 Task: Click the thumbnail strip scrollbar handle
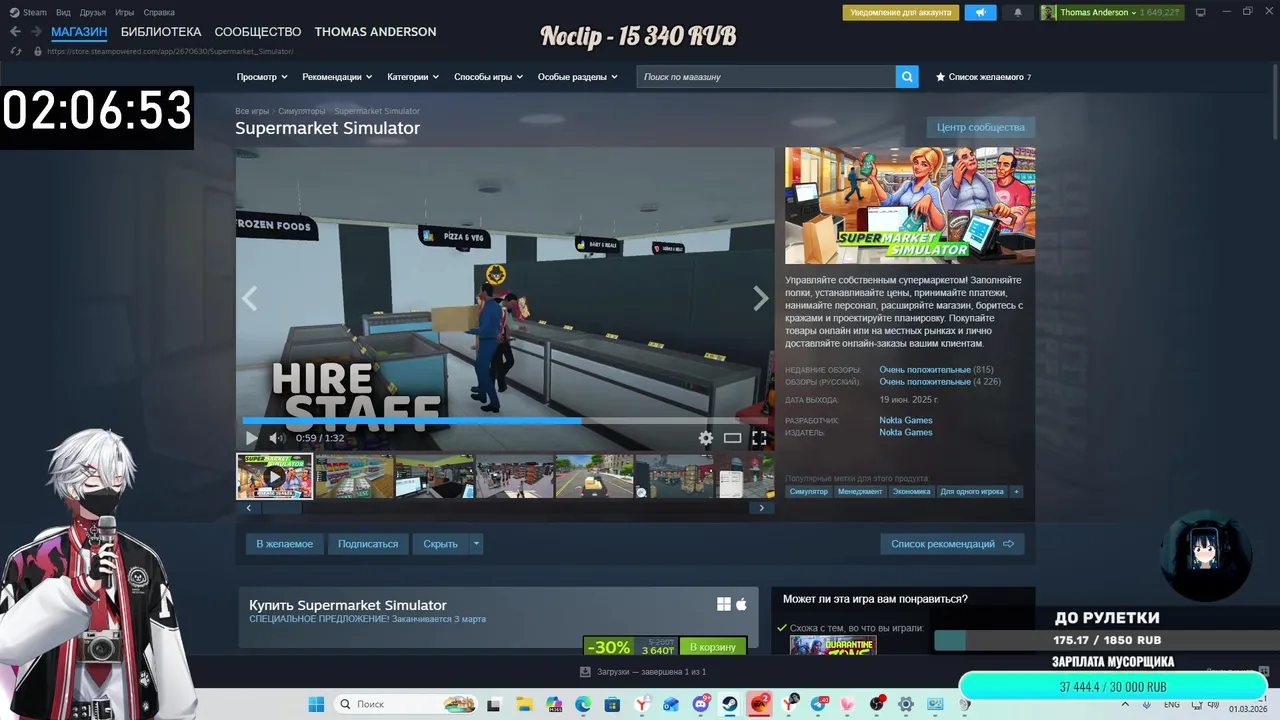click(281, 508)
